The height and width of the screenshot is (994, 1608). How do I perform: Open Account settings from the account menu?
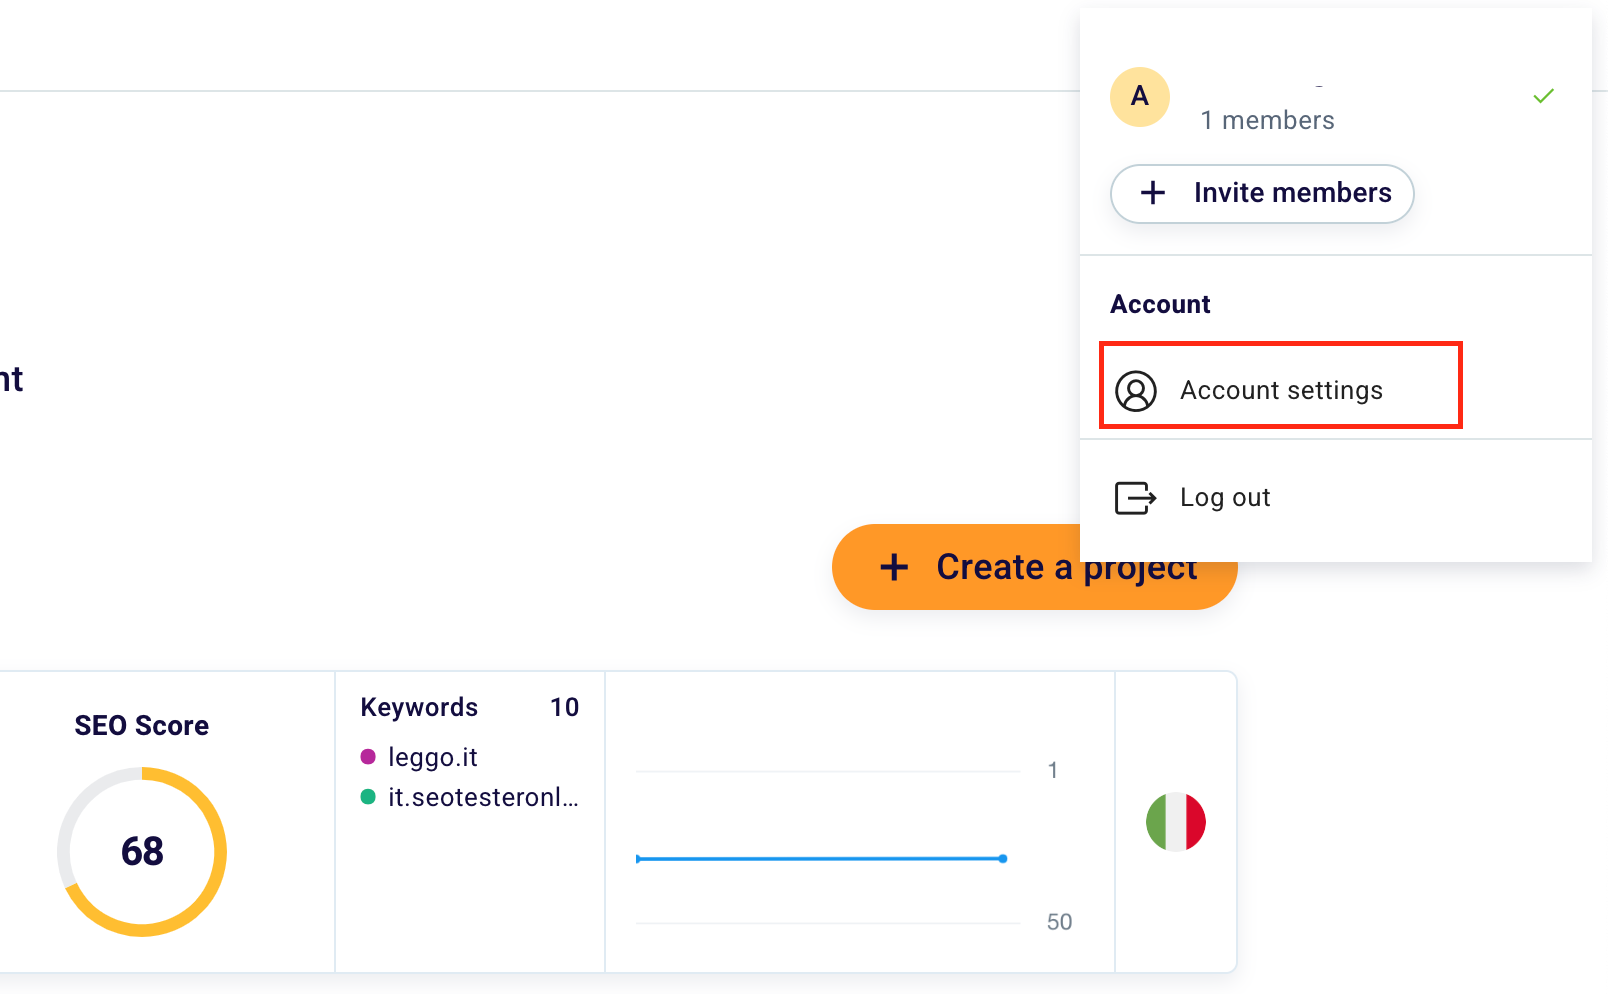(1281, 390)
